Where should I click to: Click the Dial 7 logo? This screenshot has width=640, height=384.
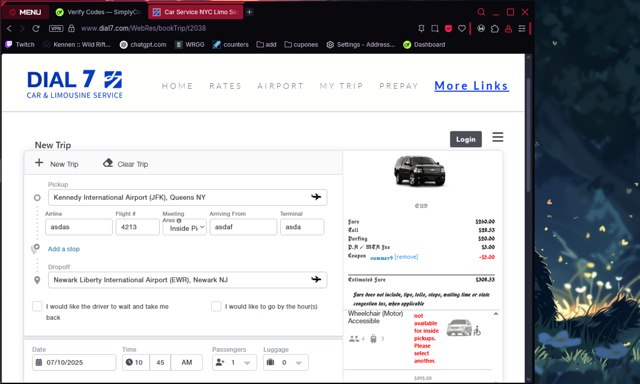pos(75,84)
